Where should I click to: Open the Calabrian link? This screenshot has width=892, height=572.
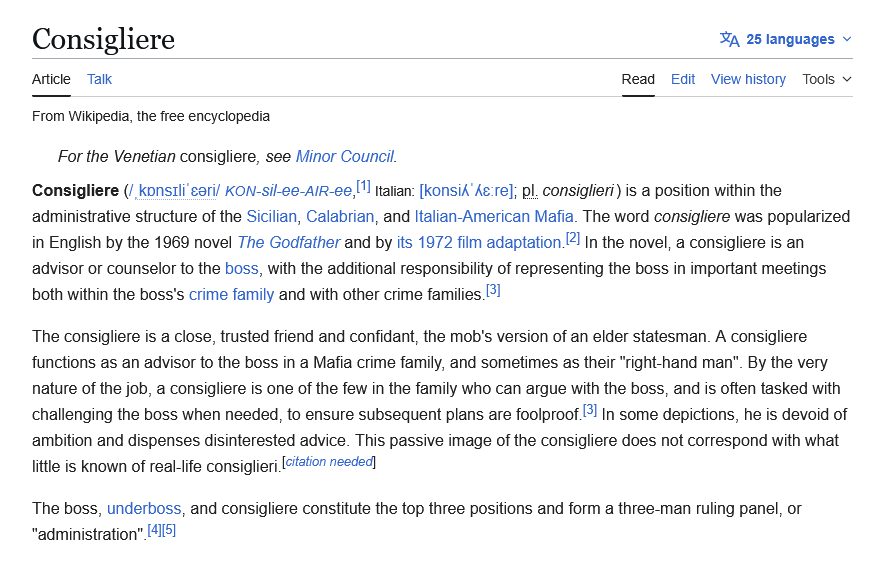coord(340,217)
